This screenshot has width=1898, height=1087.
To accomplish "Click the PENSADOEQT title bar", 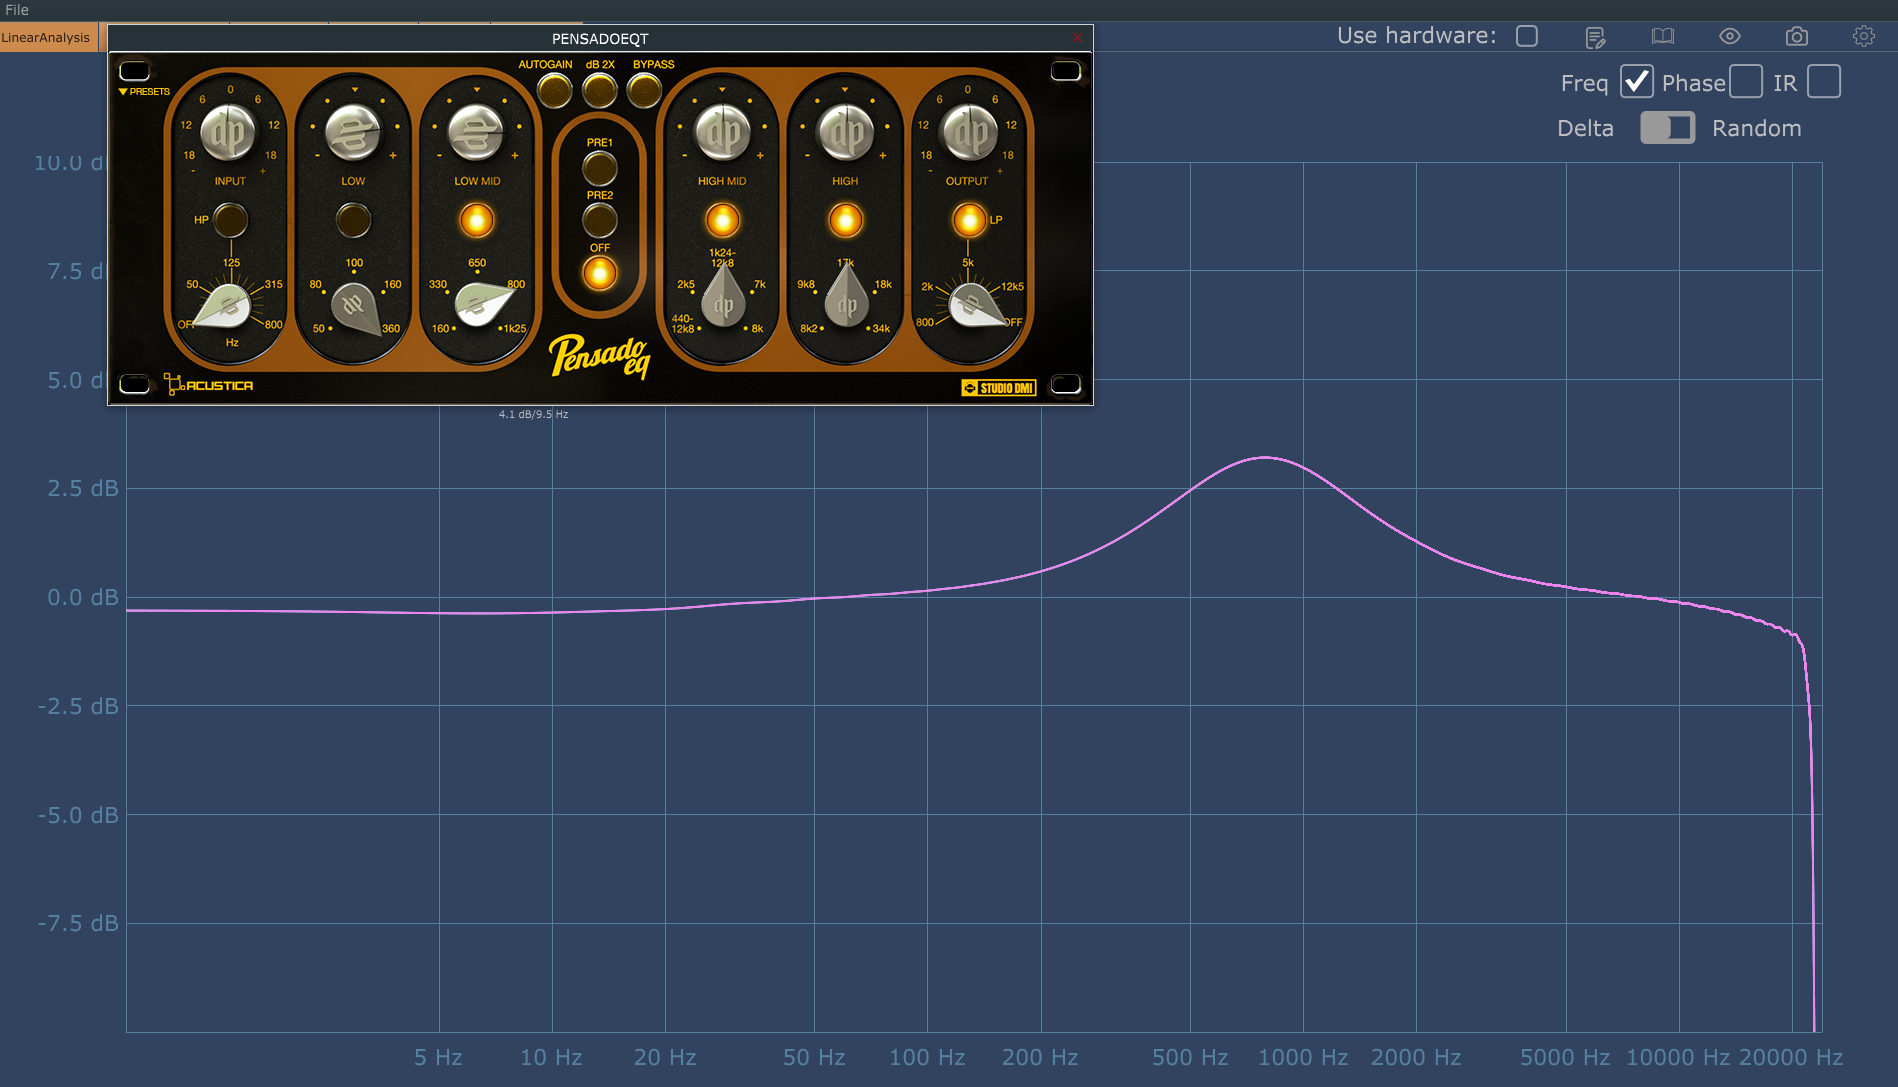I will click(600, 38).
